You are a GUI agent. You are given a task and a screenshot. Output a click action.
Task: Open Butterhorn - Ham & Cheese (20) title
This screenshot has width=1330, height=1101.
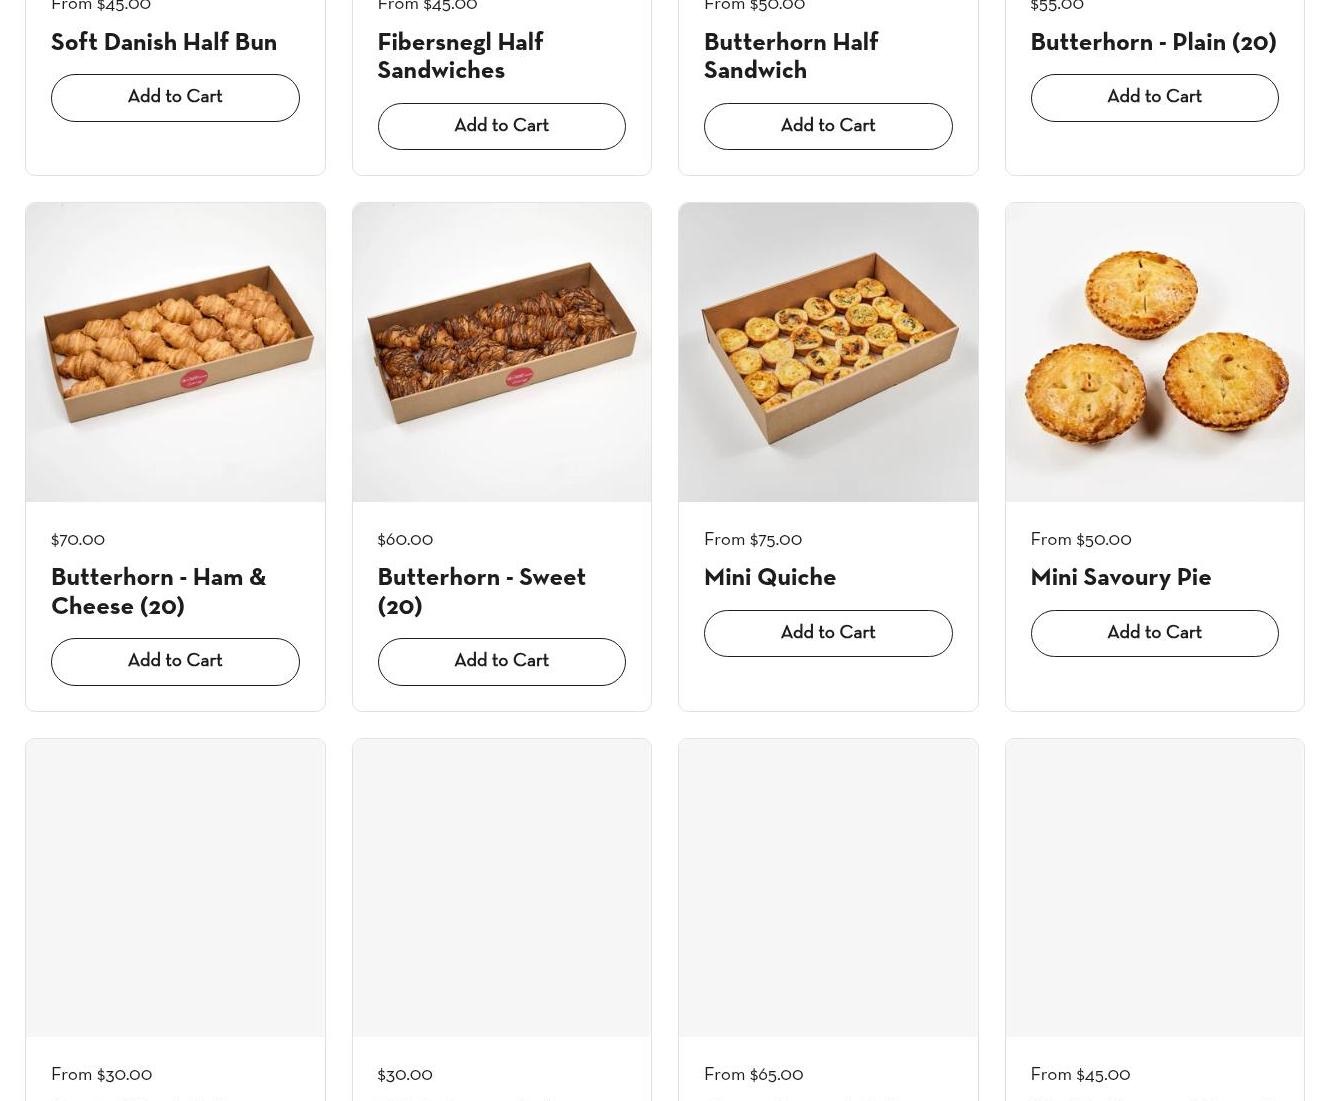pyautogui.click(x=158, y=592)
